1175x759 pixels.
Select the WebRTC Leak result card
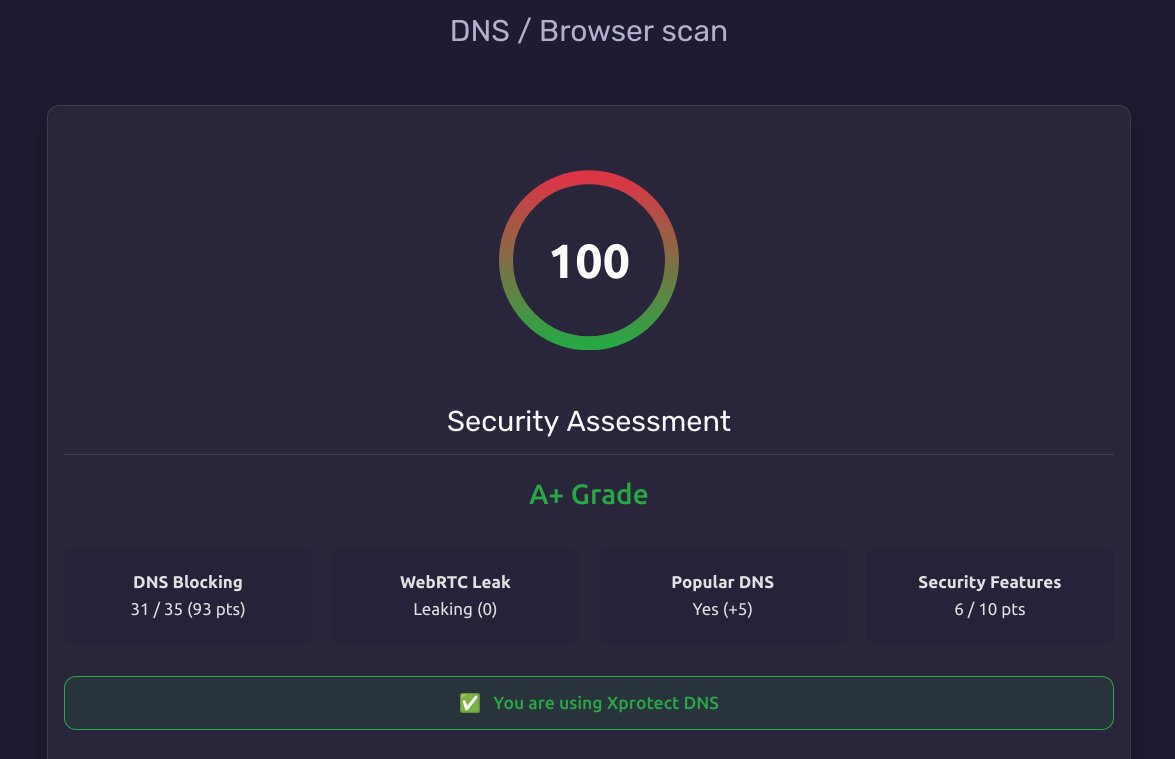[455, 596]
